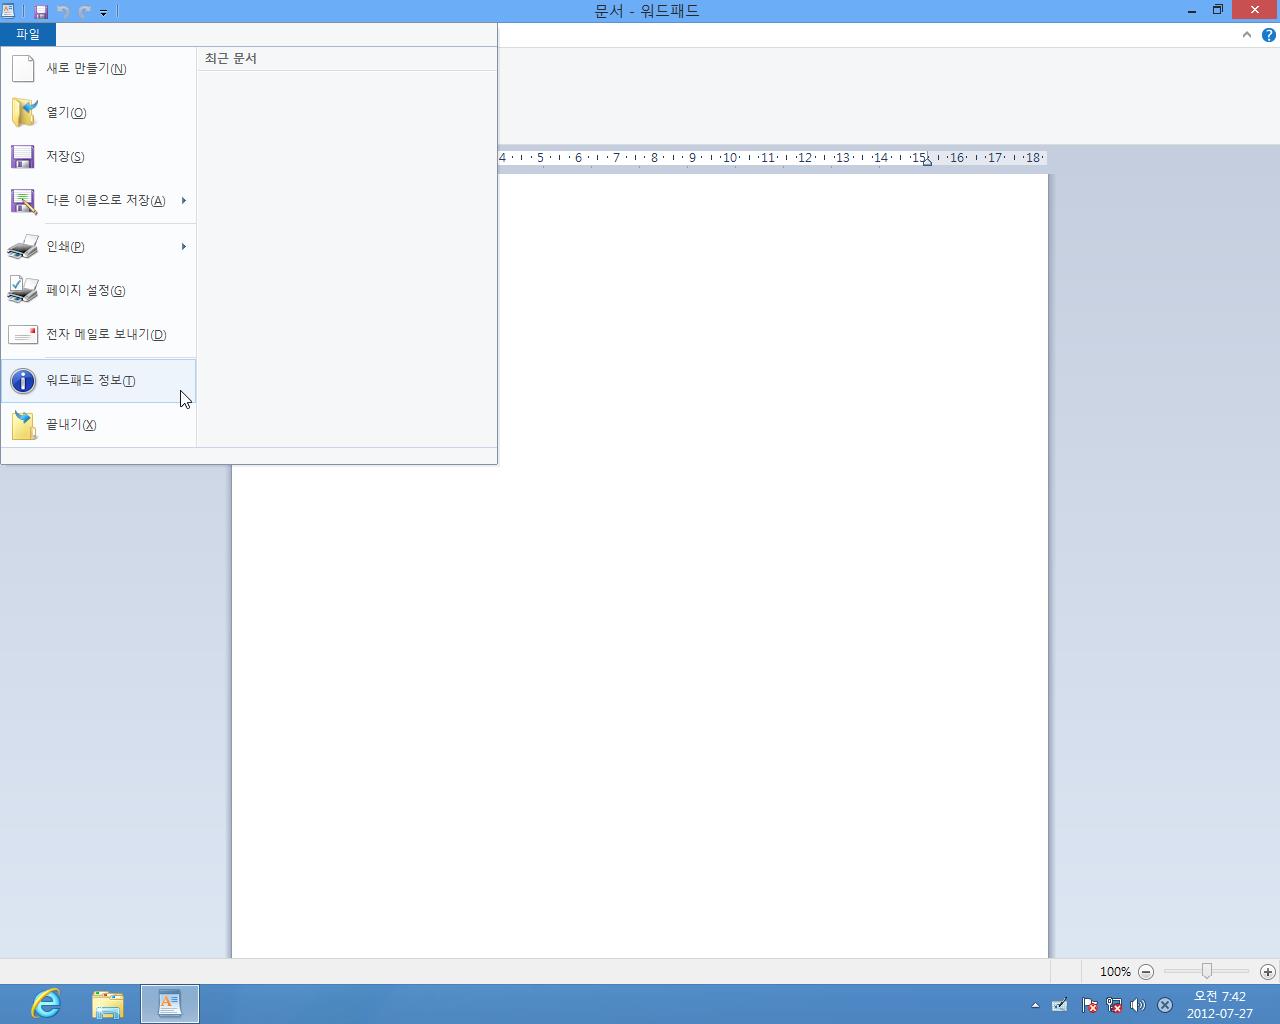The height and width of the screenshot is (1024, 1280).
Task: Click the Exit icon (끝내기)
Action: [23, 425]
